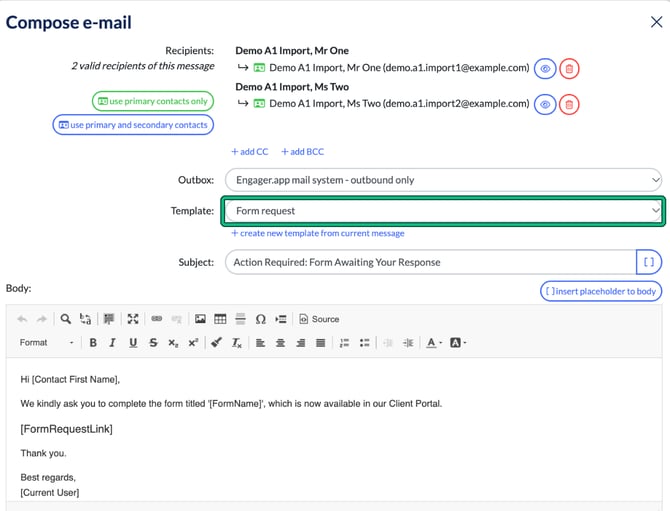Insert a bulleted list
670x511 pixels.
point(364,343)
